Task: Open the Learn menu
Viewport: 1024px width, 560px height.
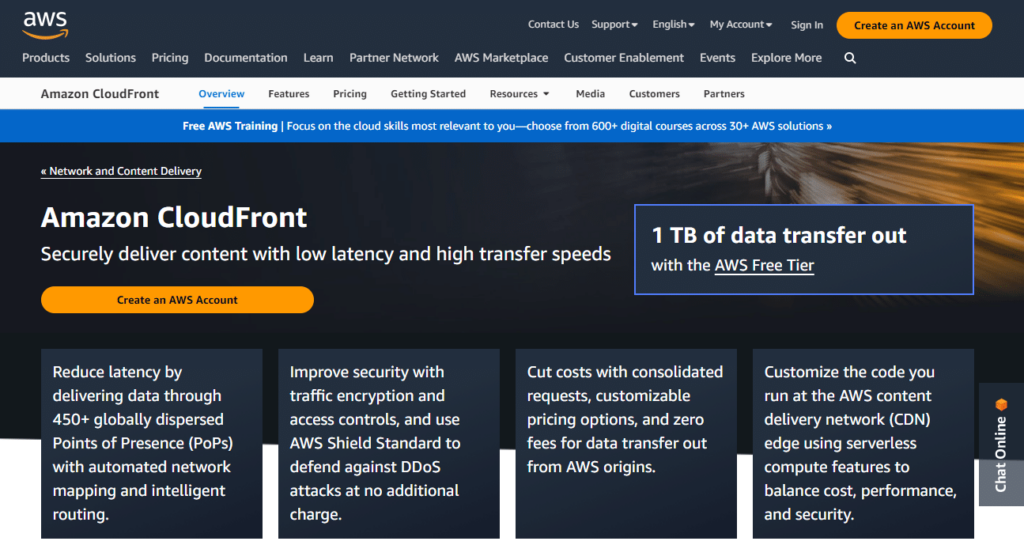Action: 318,58
